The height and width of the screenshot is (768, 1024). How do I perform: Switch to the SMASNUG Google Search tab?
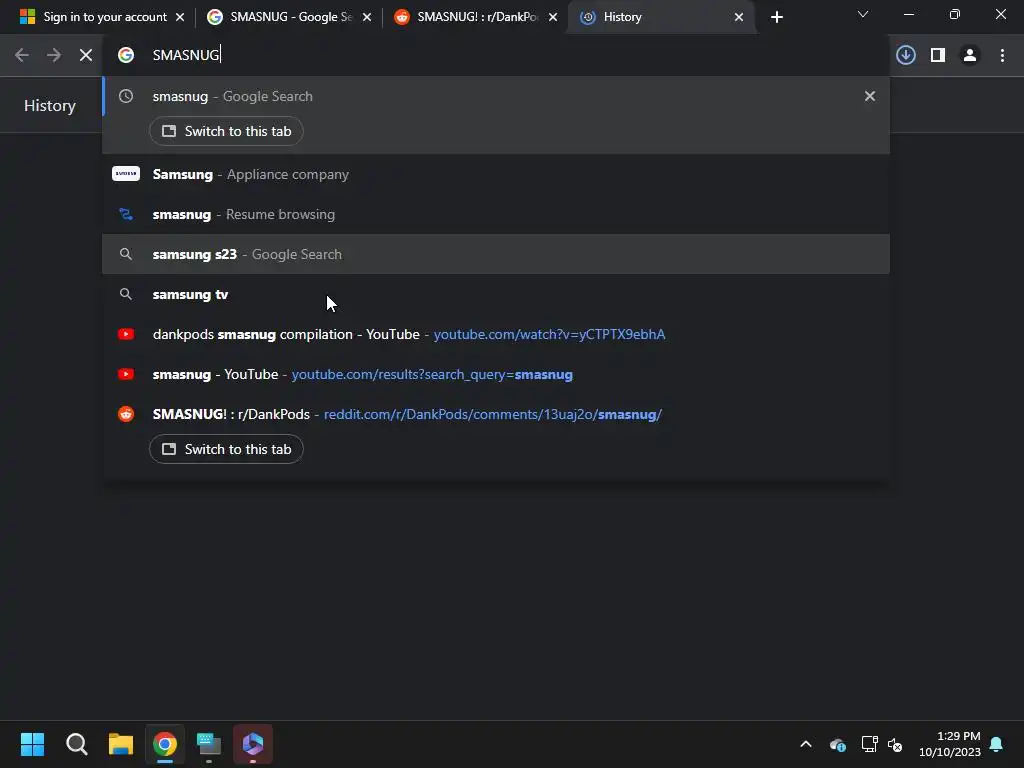(287, 17)
